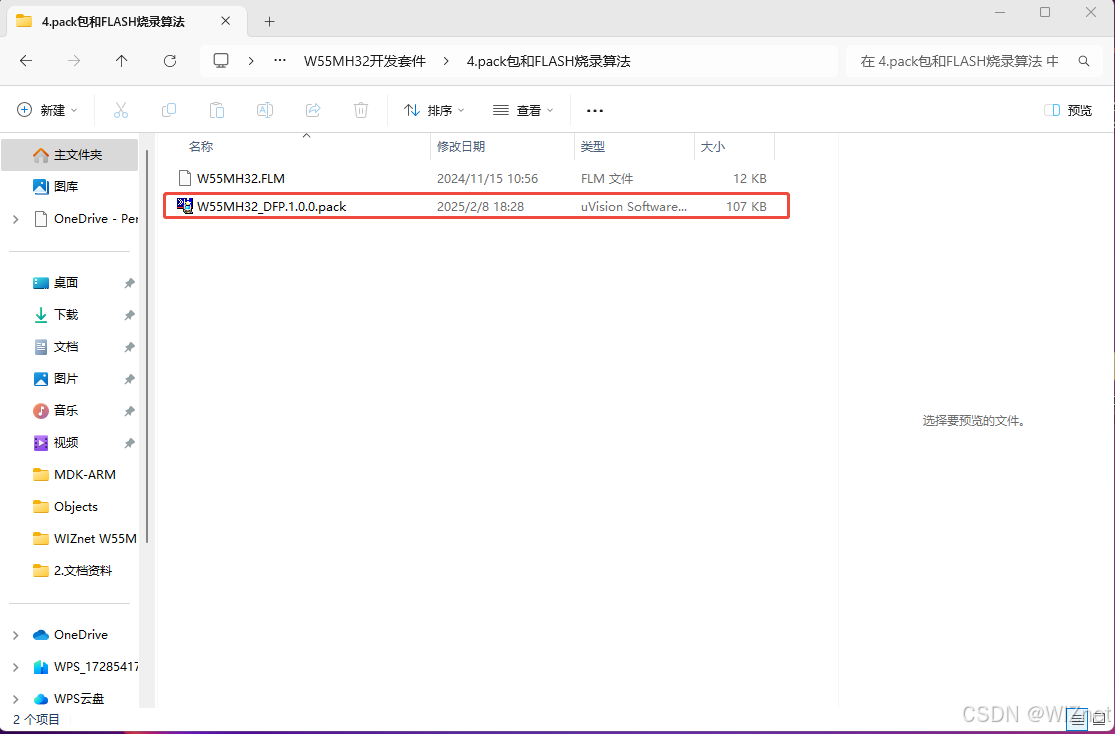
Task: Open W55MH32开发套件 breadcrumb folder
Action: pyautogui.click(x=365, y=61)
